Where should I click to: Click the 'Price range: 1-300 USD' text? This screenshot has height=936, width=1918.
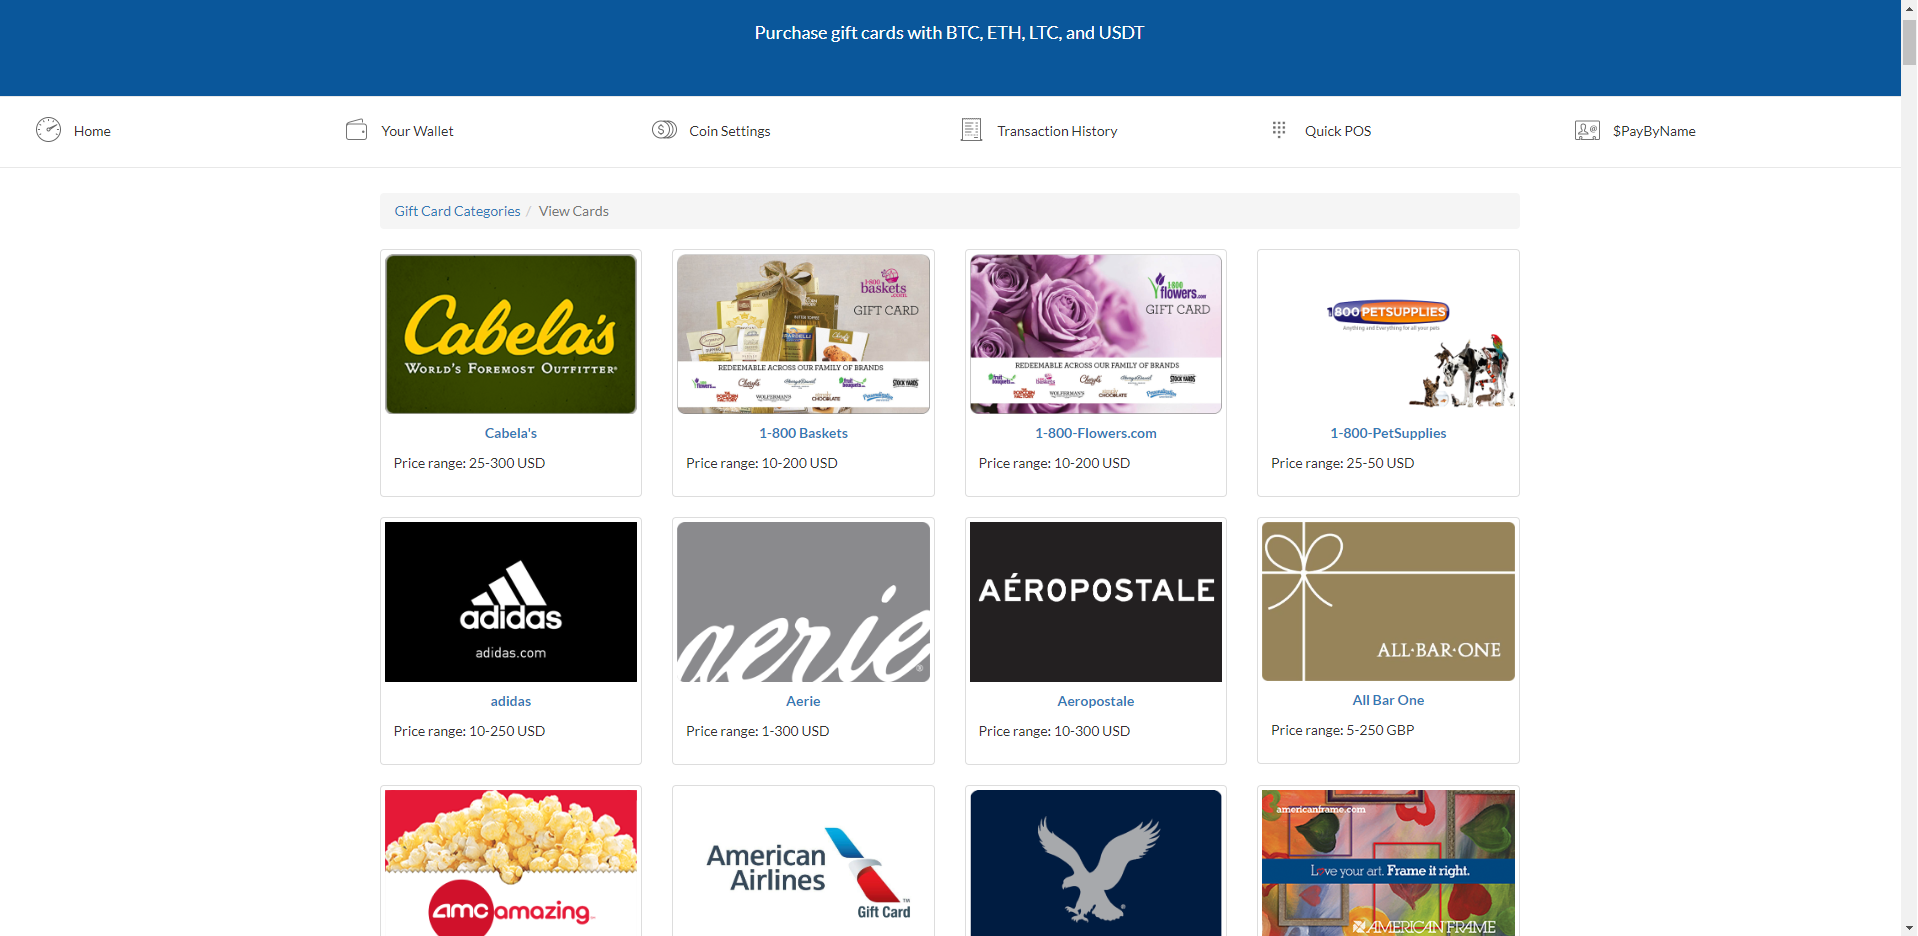pos(757,731)
